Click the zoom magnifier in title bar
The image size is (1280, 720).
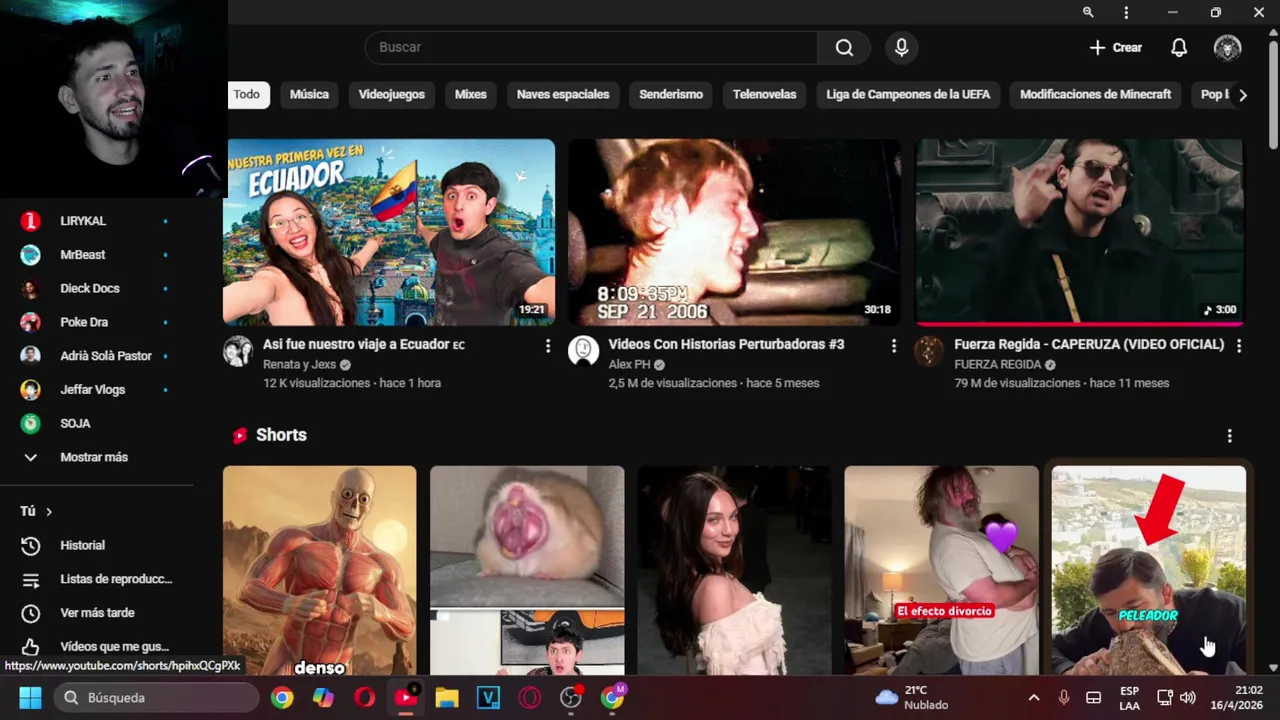click(1087, 12)
